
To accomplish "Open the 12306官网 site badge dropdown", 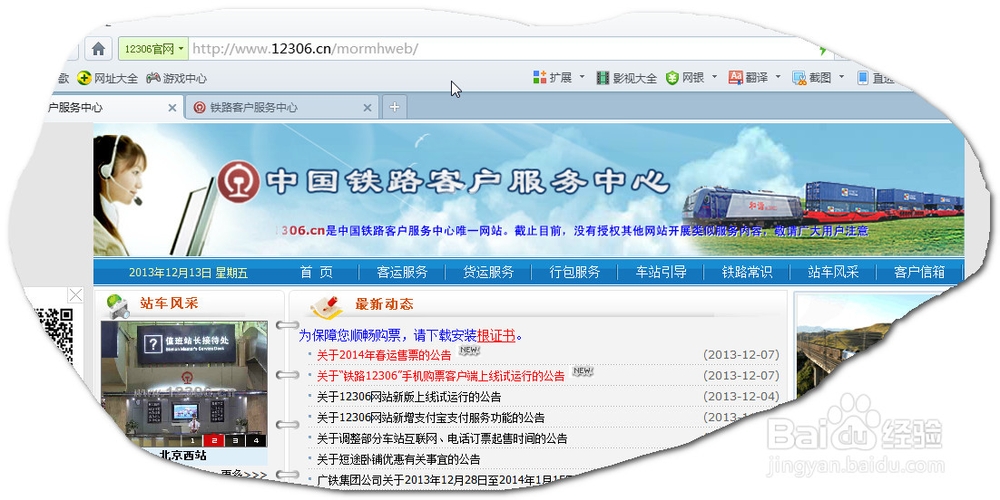I will pos(152,48).
